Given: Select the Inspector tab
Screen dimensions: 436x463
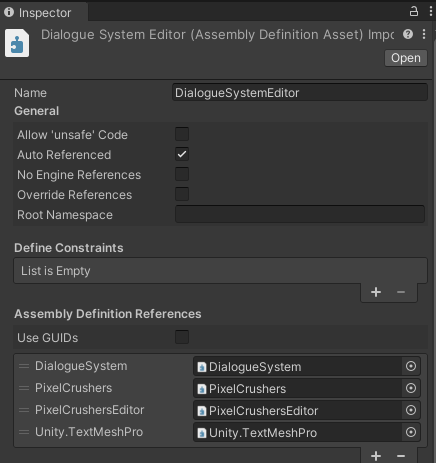Looking at the screenshot, I should coord(44,12).
